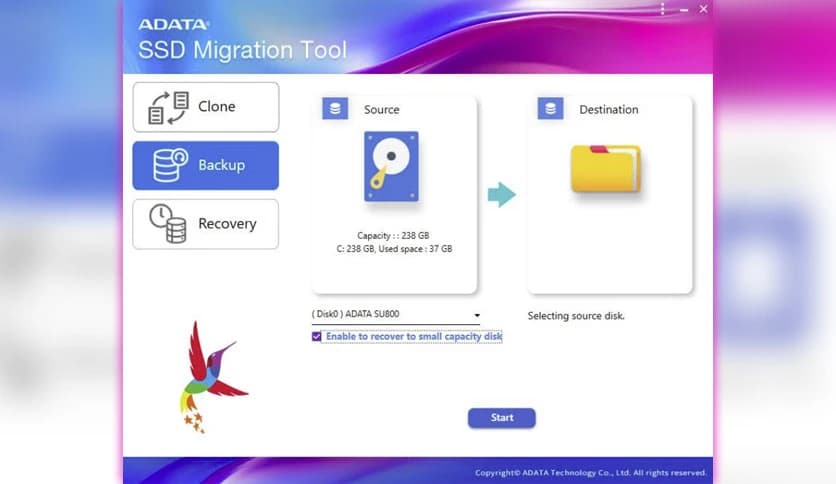Click the 'Source' panel label
Viewport: 836px width, 484px height.
[x=382, y=110]
